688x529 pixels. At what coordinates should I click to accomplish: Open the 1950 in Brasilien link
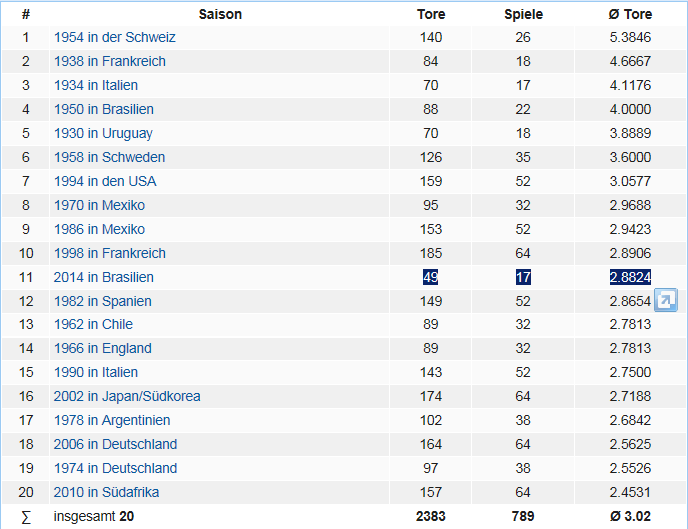pyautogui.click(x=104, y=109)
